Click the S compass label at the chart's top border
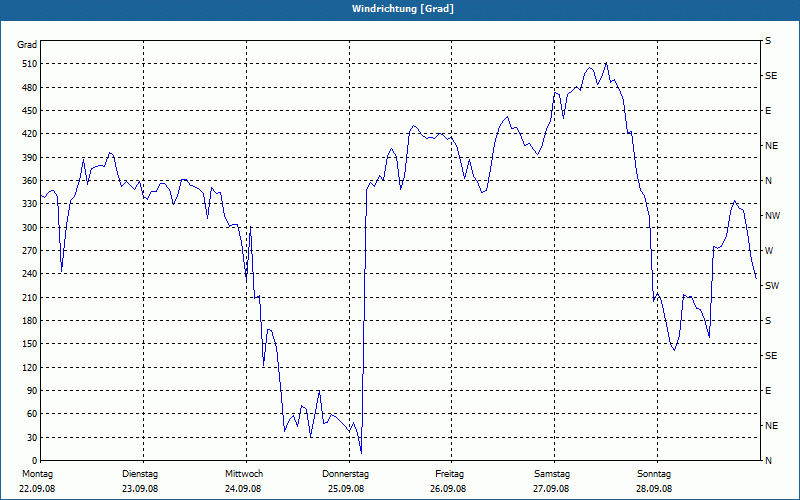The image size is (800, 500). 768,41
